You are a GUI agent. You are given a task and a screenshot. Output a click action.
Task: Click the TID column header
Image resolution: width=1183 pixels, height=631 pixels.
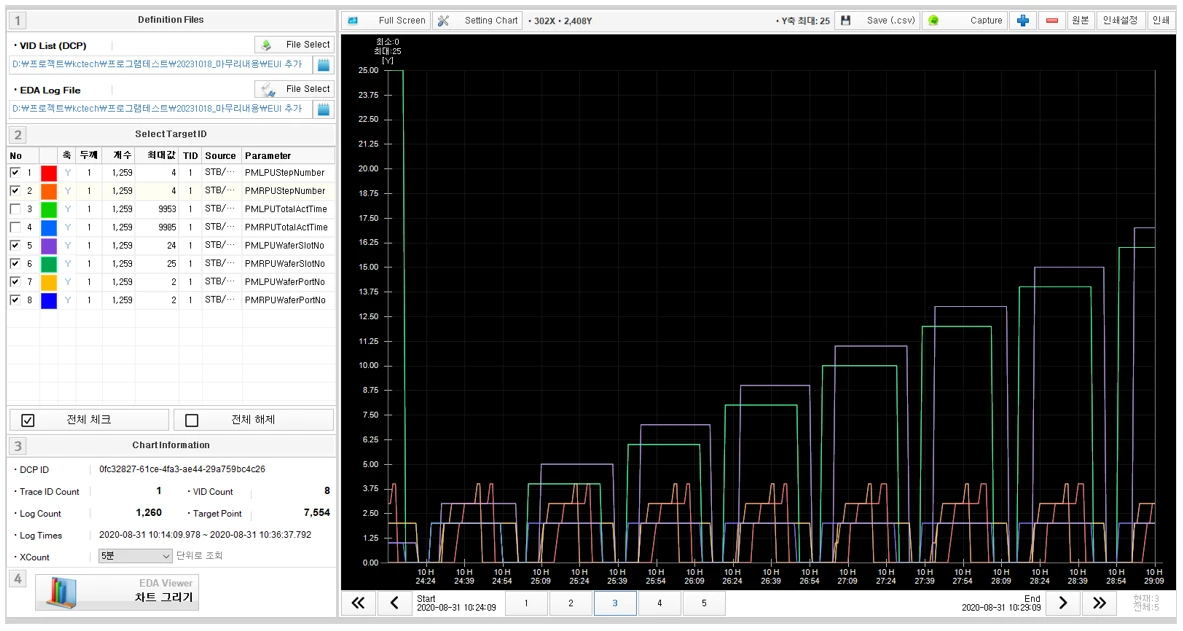[x=190, y=155]
